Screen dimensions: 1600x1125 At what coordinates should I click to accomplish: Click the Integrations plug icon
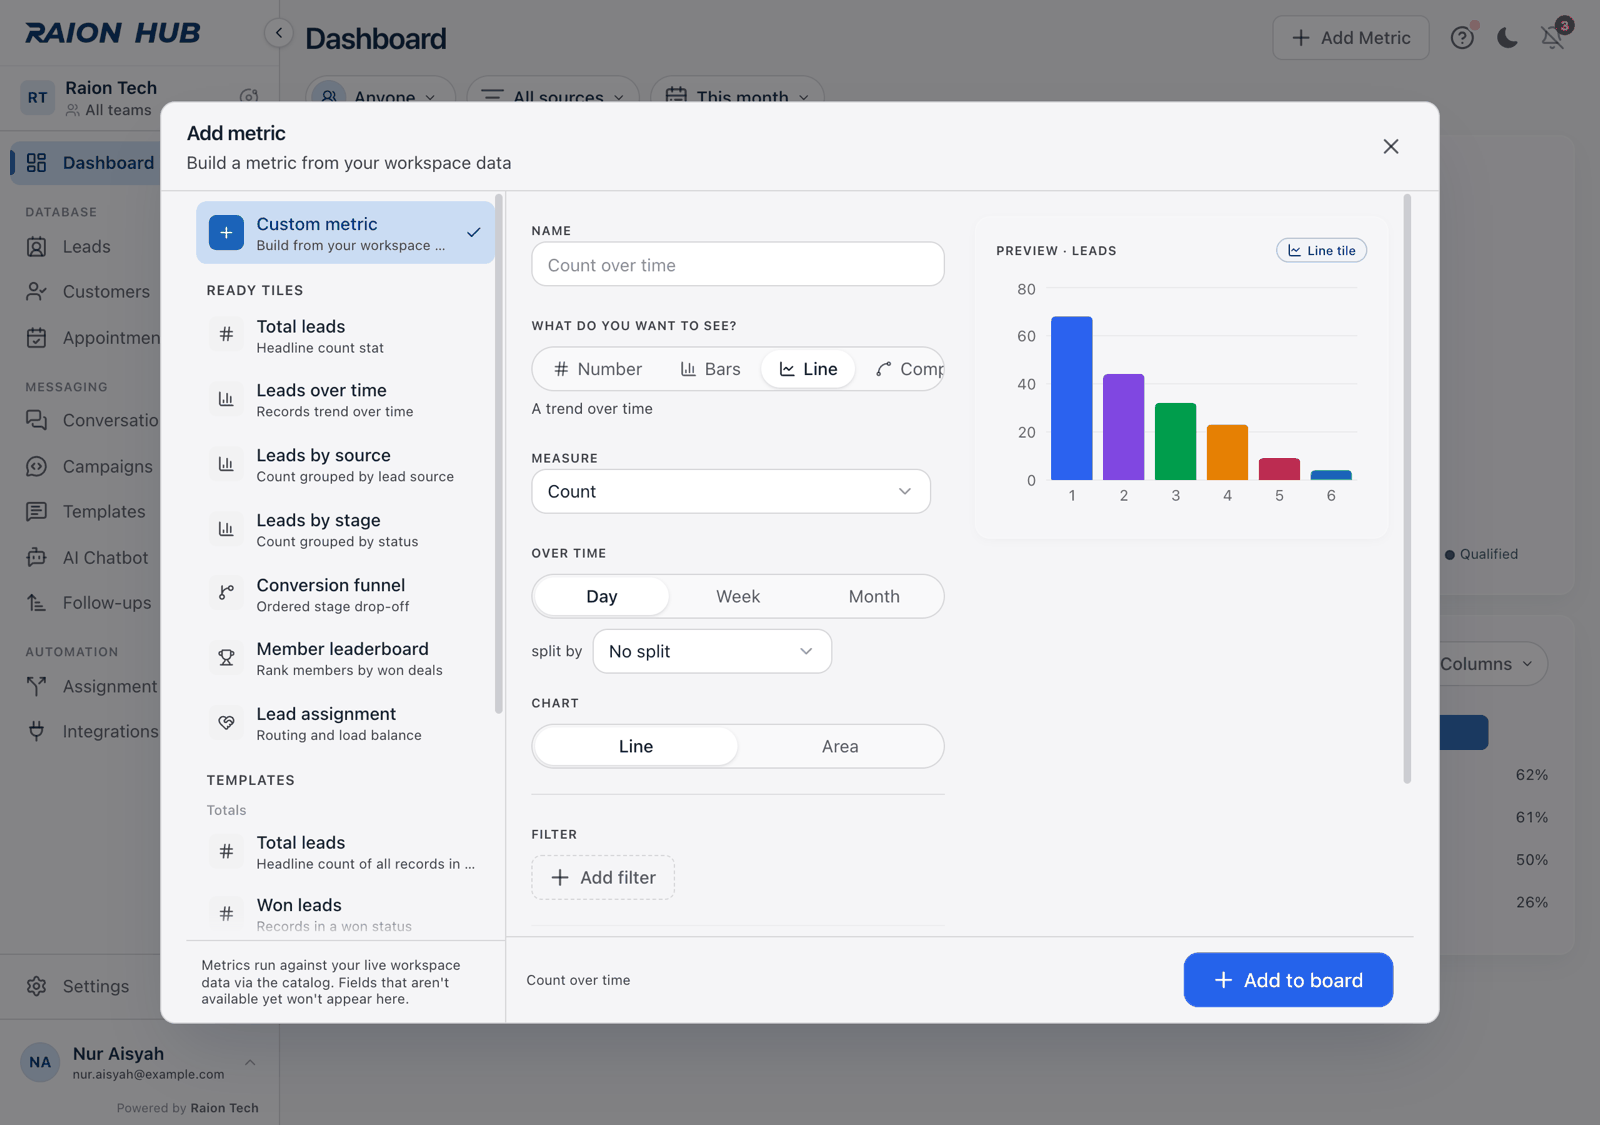click(37, 731)
